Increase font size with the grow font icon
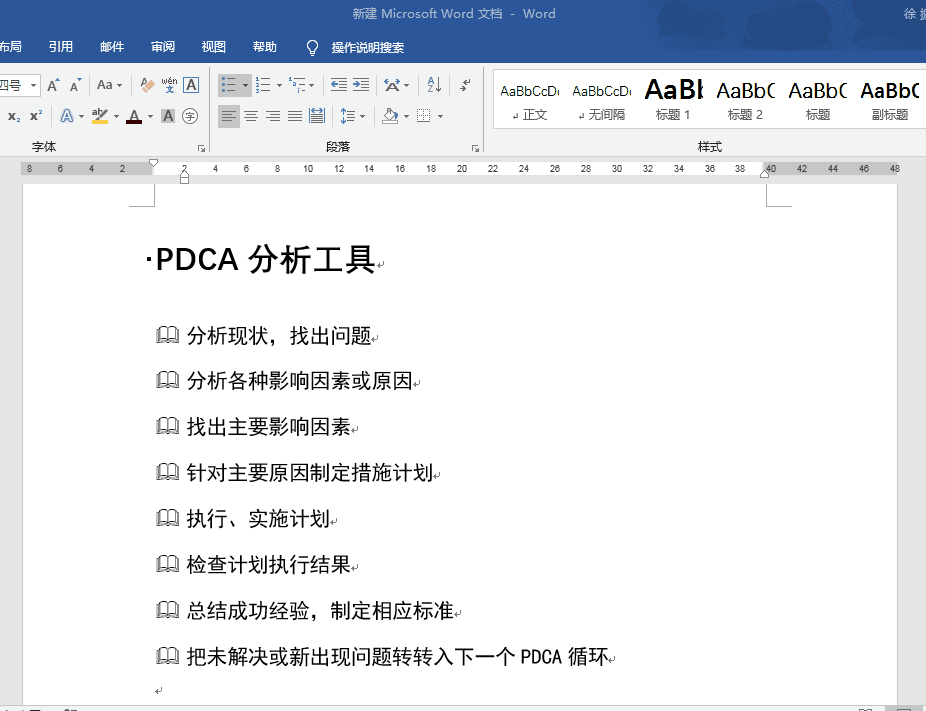Screen dimensions: 926x711 [x=53, y=85]
